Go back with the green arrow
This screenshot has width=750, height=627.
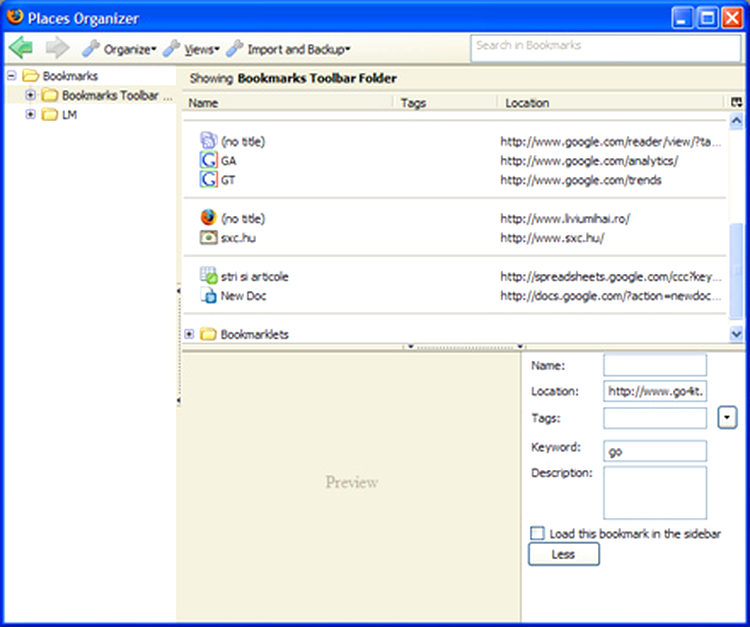[21, 48]
